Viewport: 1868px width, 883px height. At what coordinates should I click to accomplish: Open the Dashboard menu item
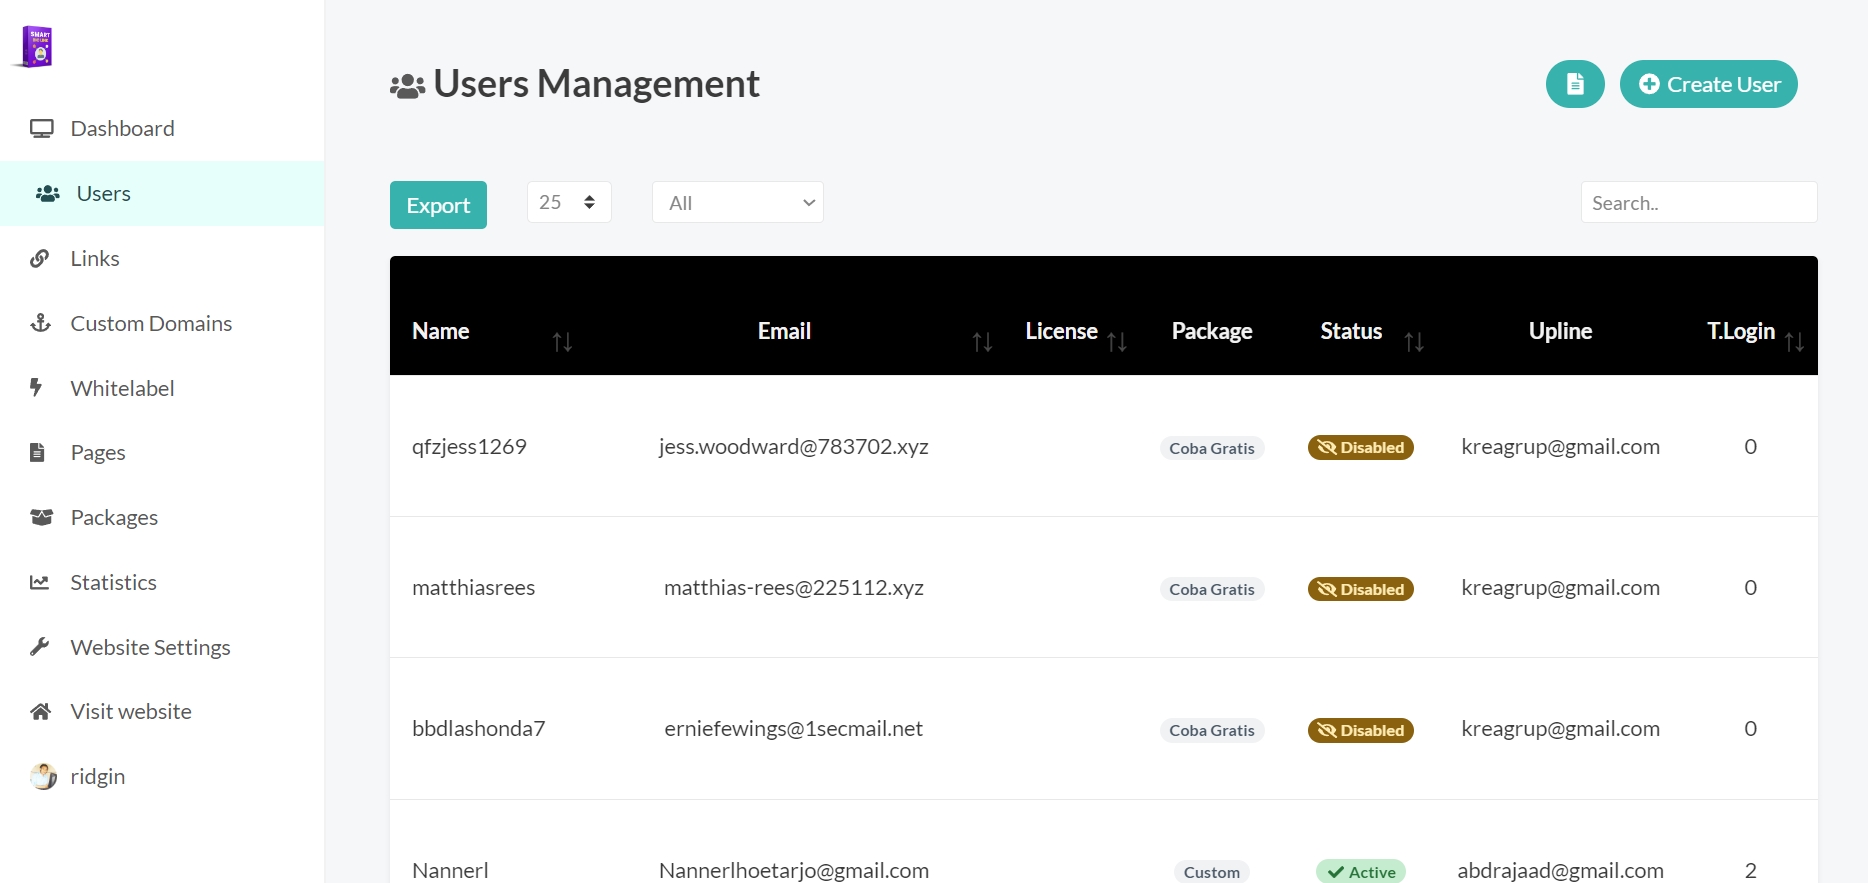tap(122, 129)
